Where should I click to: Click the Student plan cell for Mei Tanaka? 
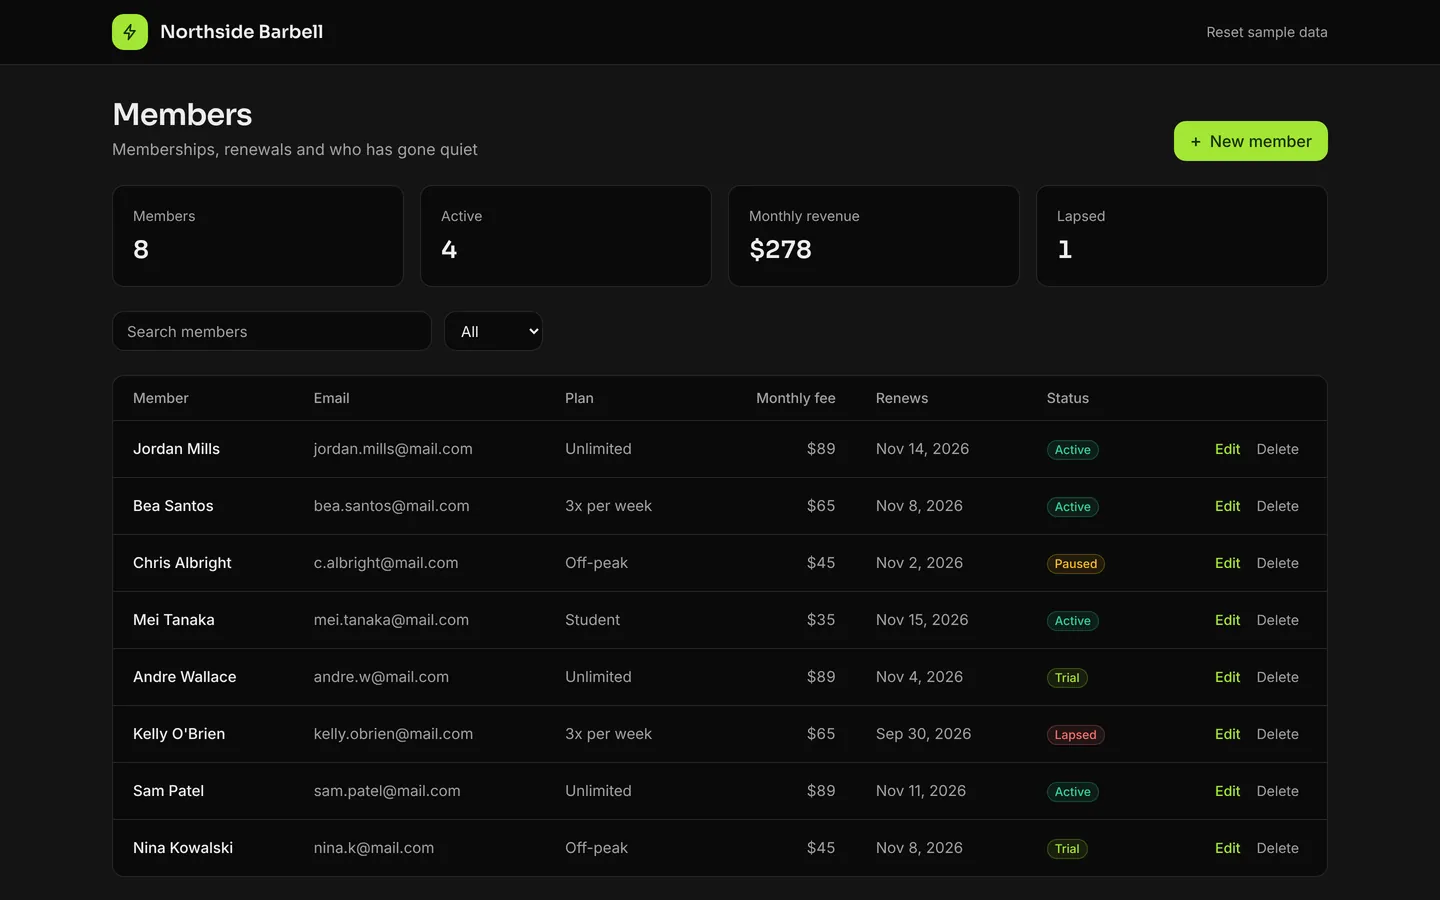592,620
